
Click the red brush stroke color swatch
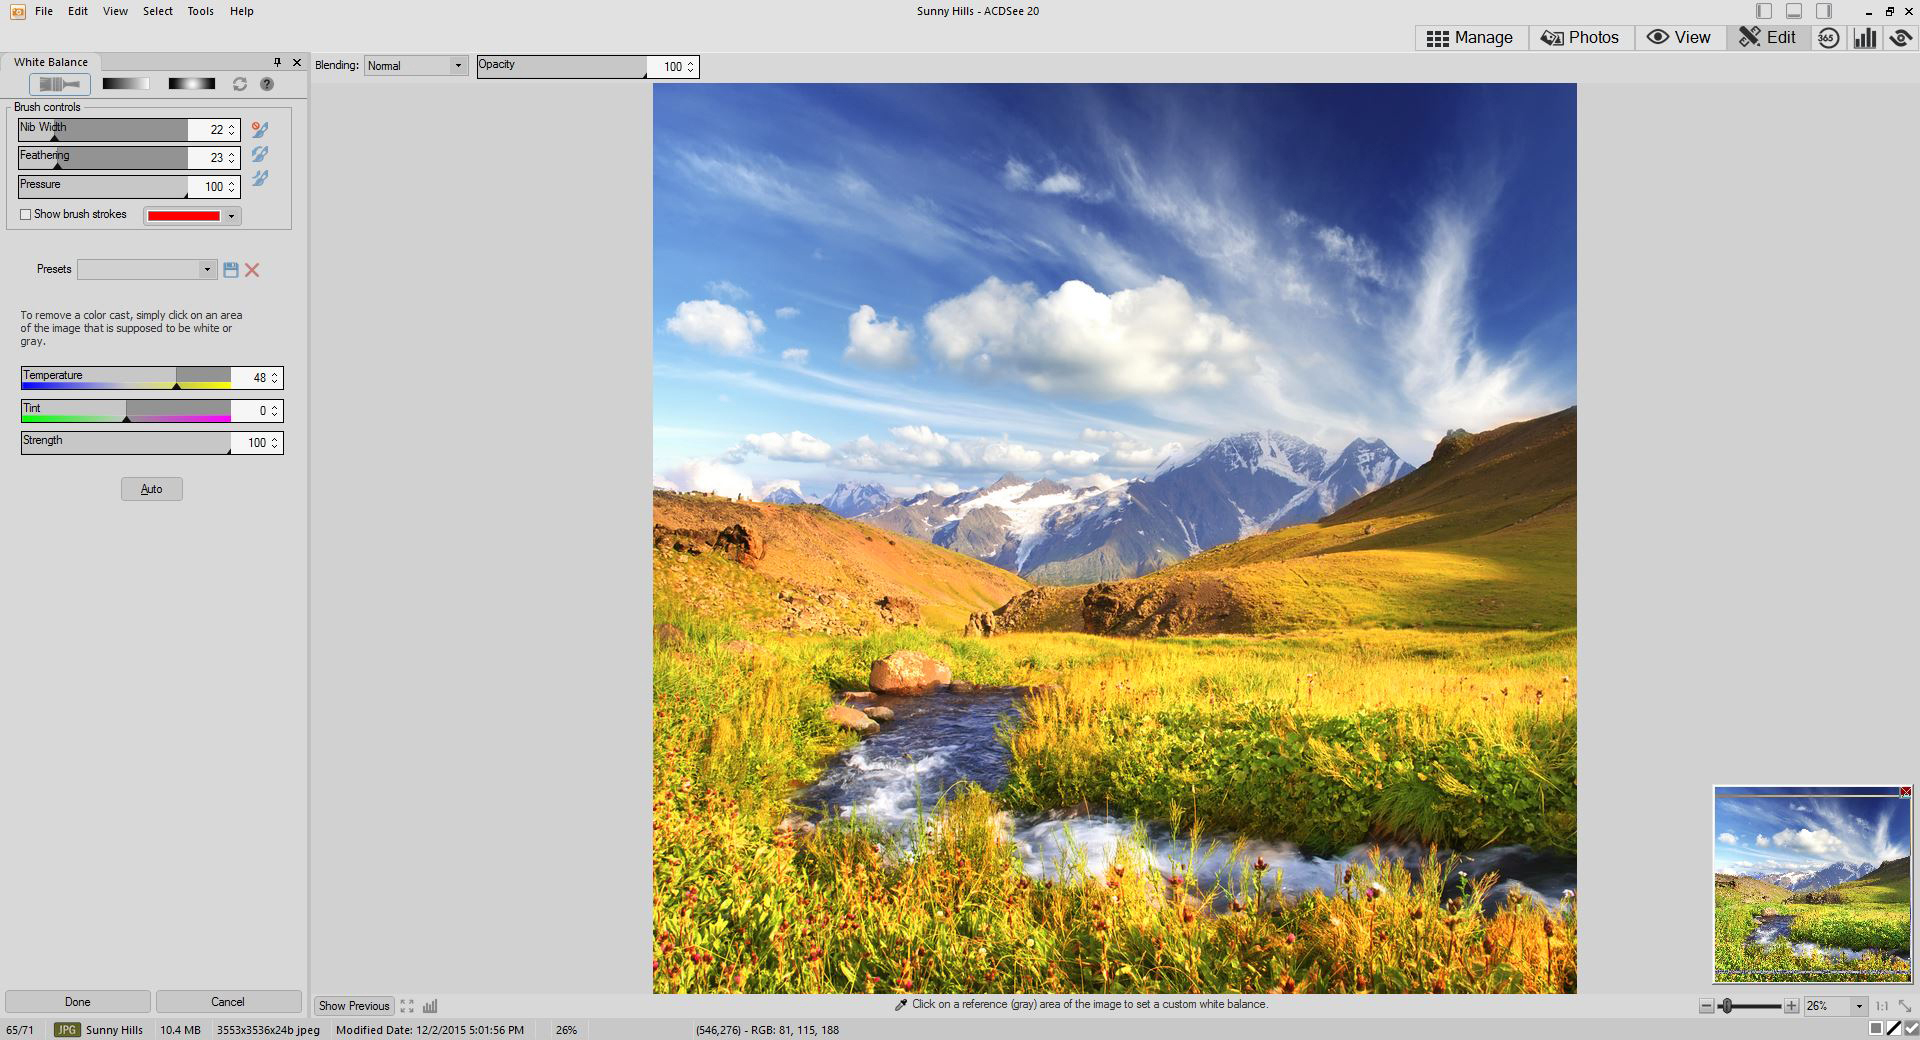[184, 216]
